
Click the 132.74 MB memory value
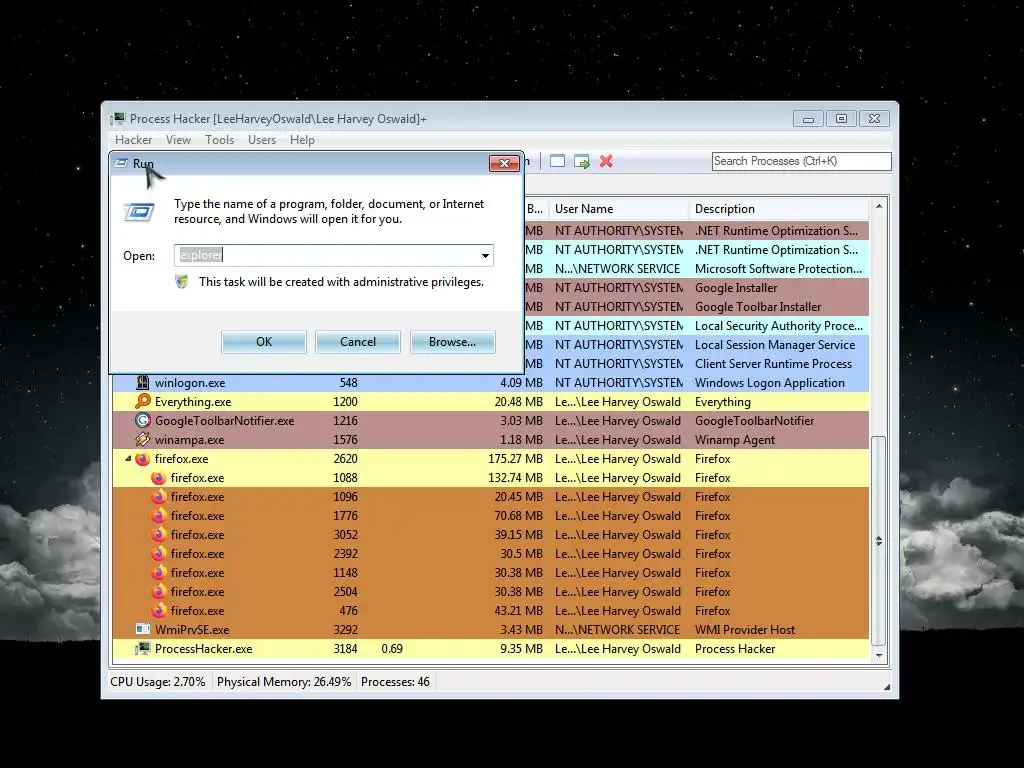(x=515, y=477)
